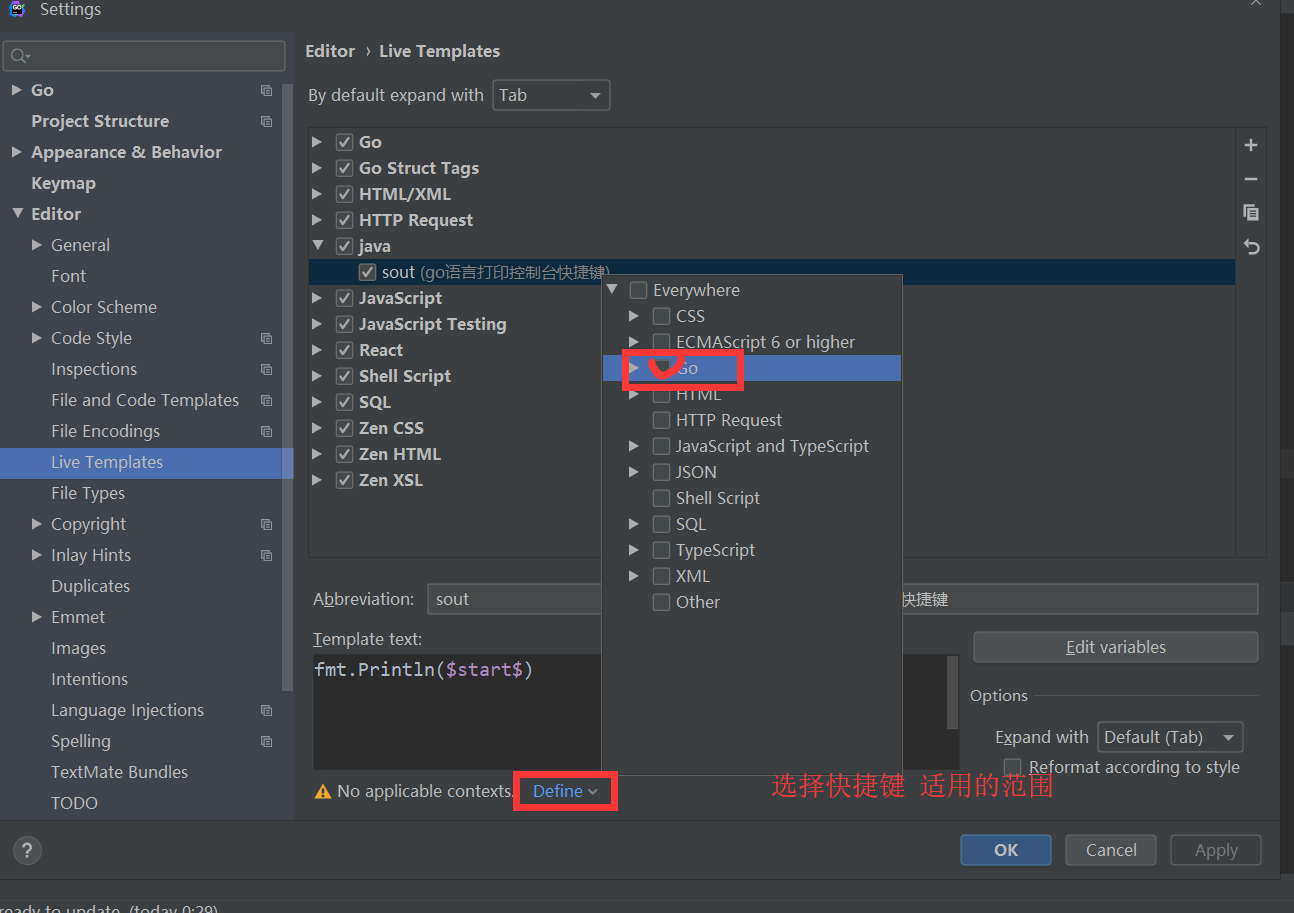This screenshot has width=1294, height=913.
Task: Click project-level icon beside Inlay Hints
Action: tap(266, 555)
